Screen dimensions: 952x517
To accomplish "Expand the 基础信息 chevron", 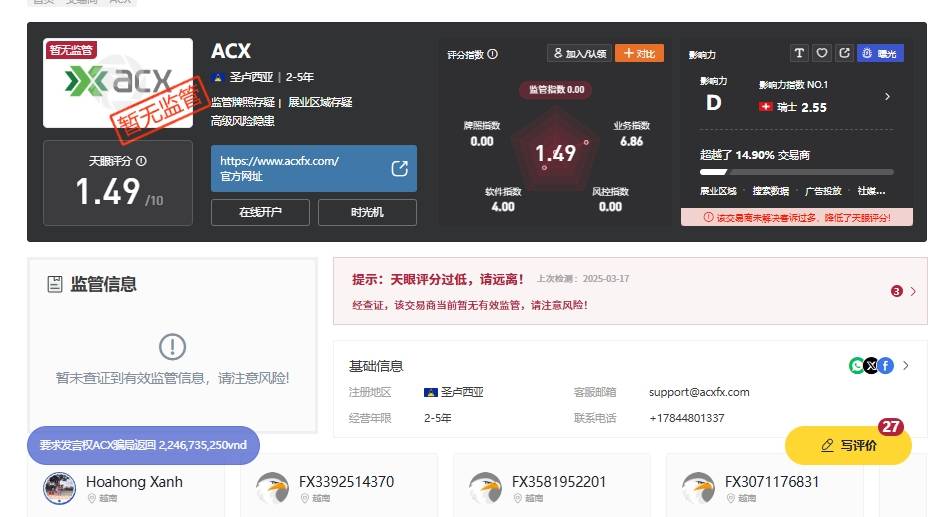I will click(x=906, y=365).
